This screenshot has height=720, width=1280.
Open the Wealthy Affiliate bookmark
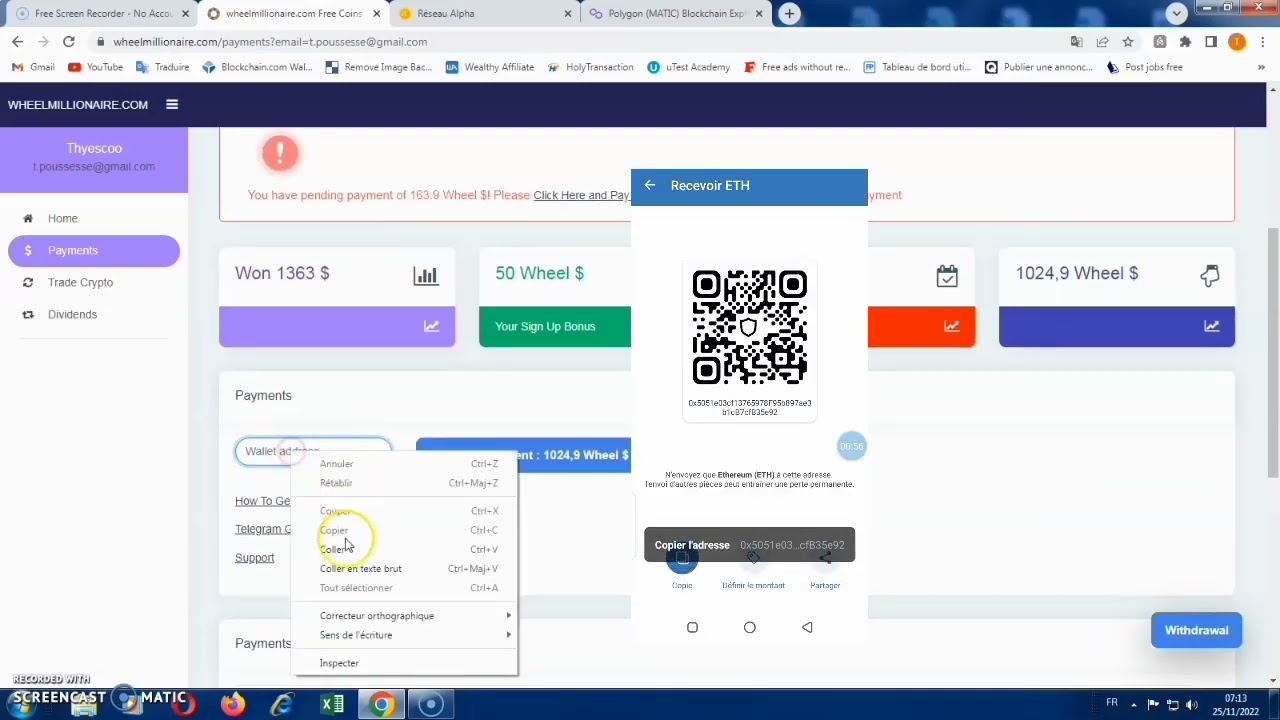click(490, 67)
